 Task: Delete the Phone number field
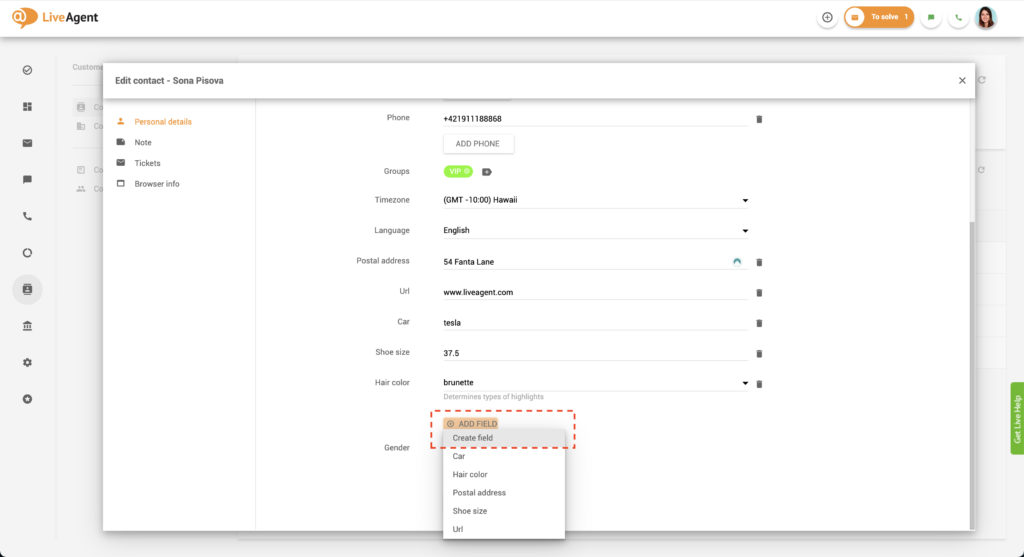(759, 119)
